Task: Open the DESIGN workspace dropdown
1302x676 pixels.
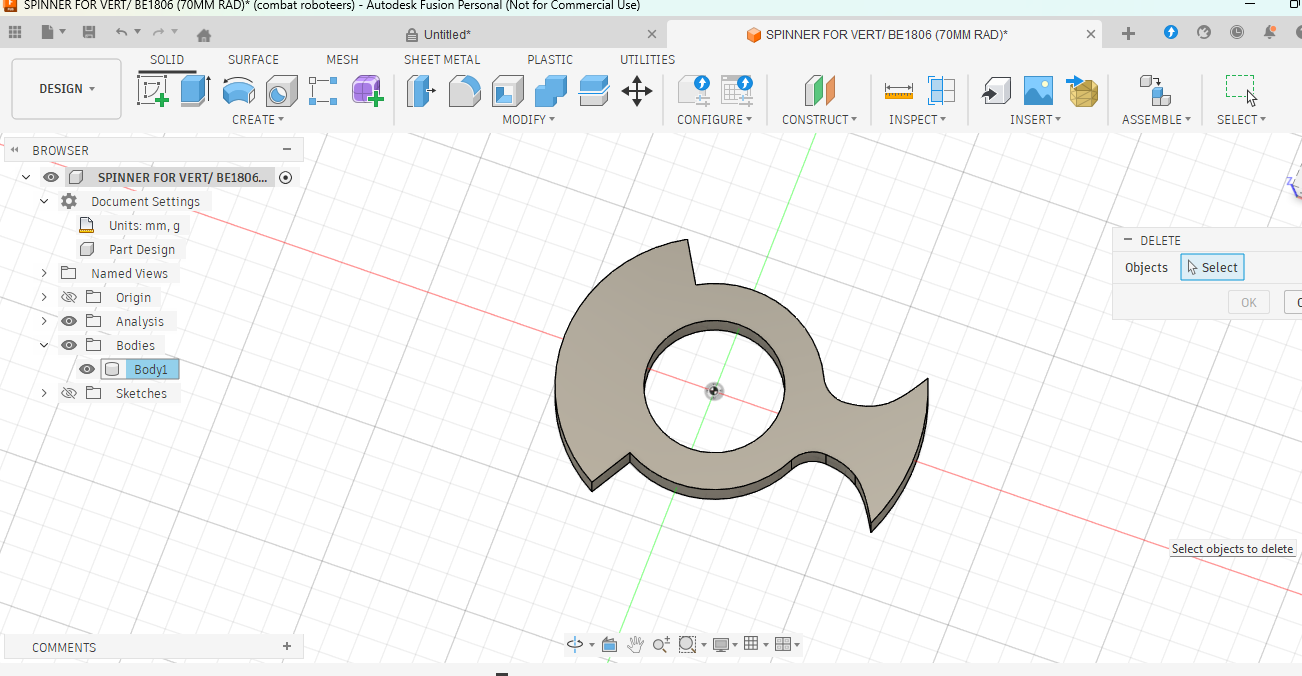Action: 66,89
